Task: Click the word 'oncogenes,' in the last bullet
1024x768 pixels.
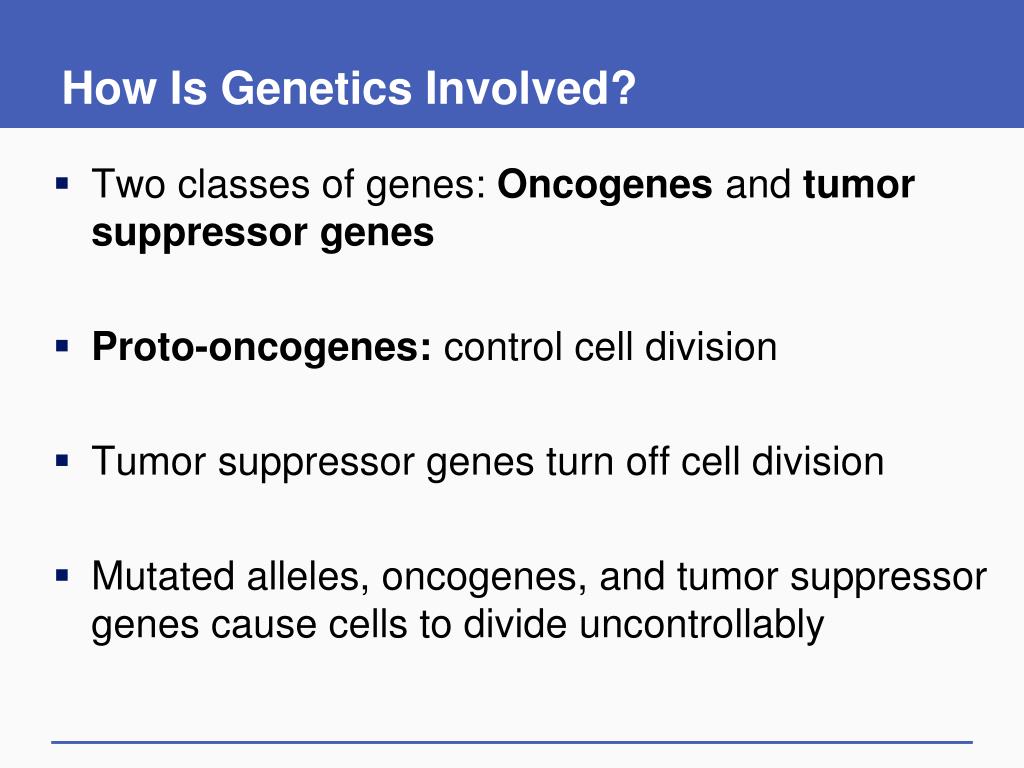Action: [x=485, y=579]
